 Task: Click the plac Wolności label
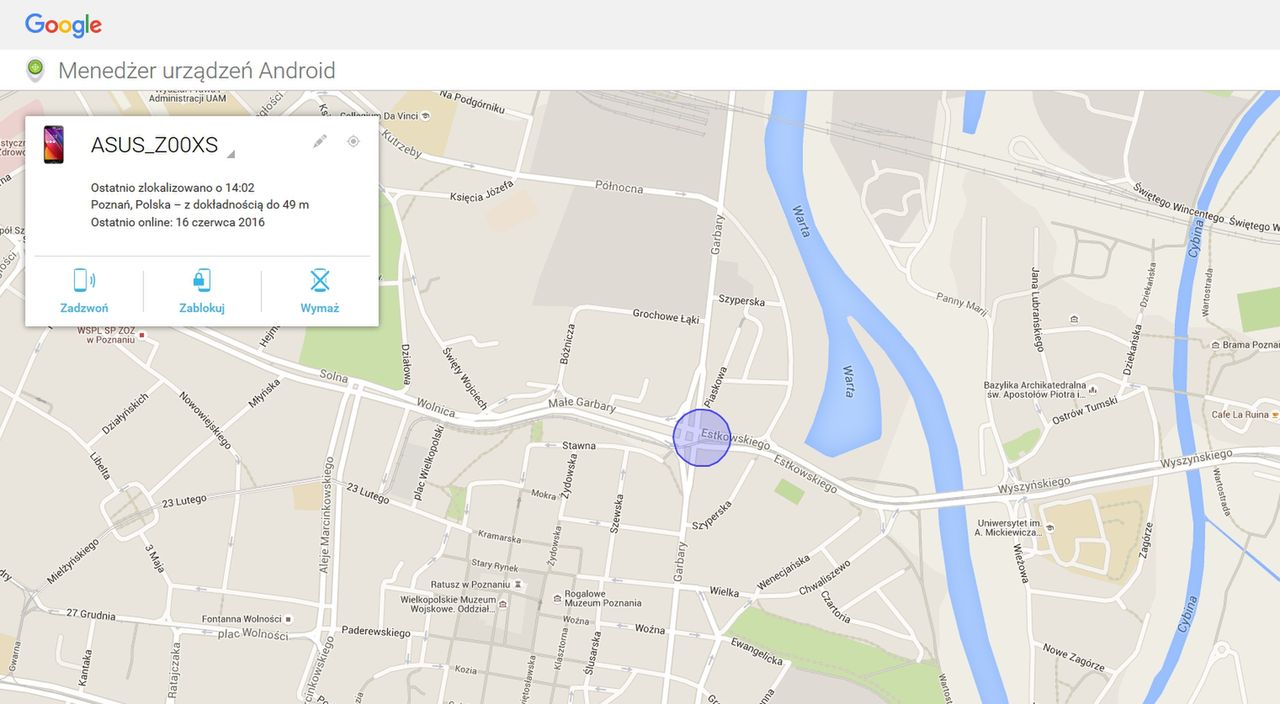(253, 634)
